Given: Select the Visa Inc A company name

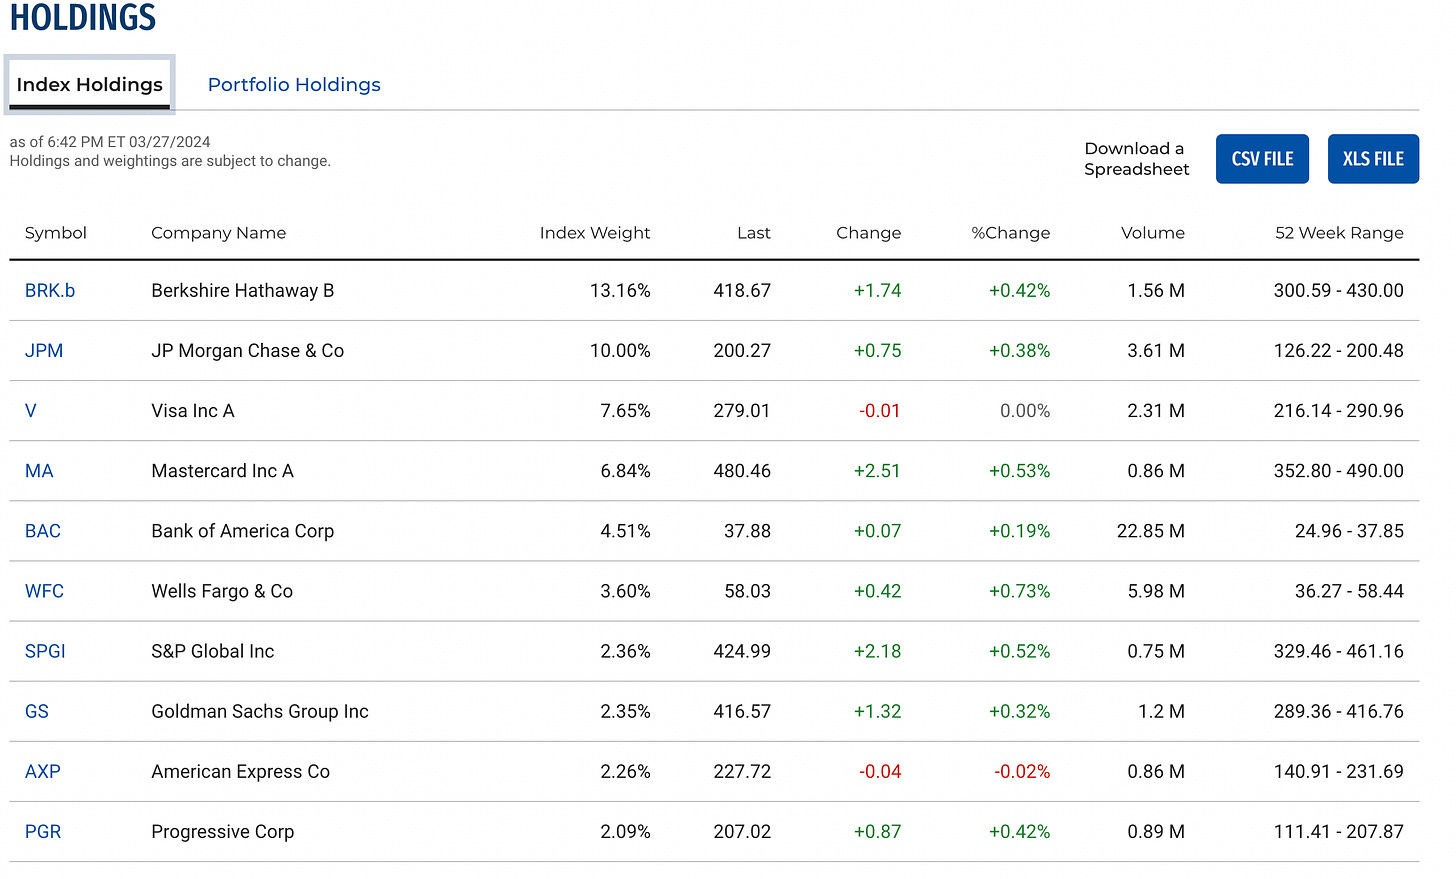Looking at the screenshot, I should pyautogui.click(x=193, y=411).
